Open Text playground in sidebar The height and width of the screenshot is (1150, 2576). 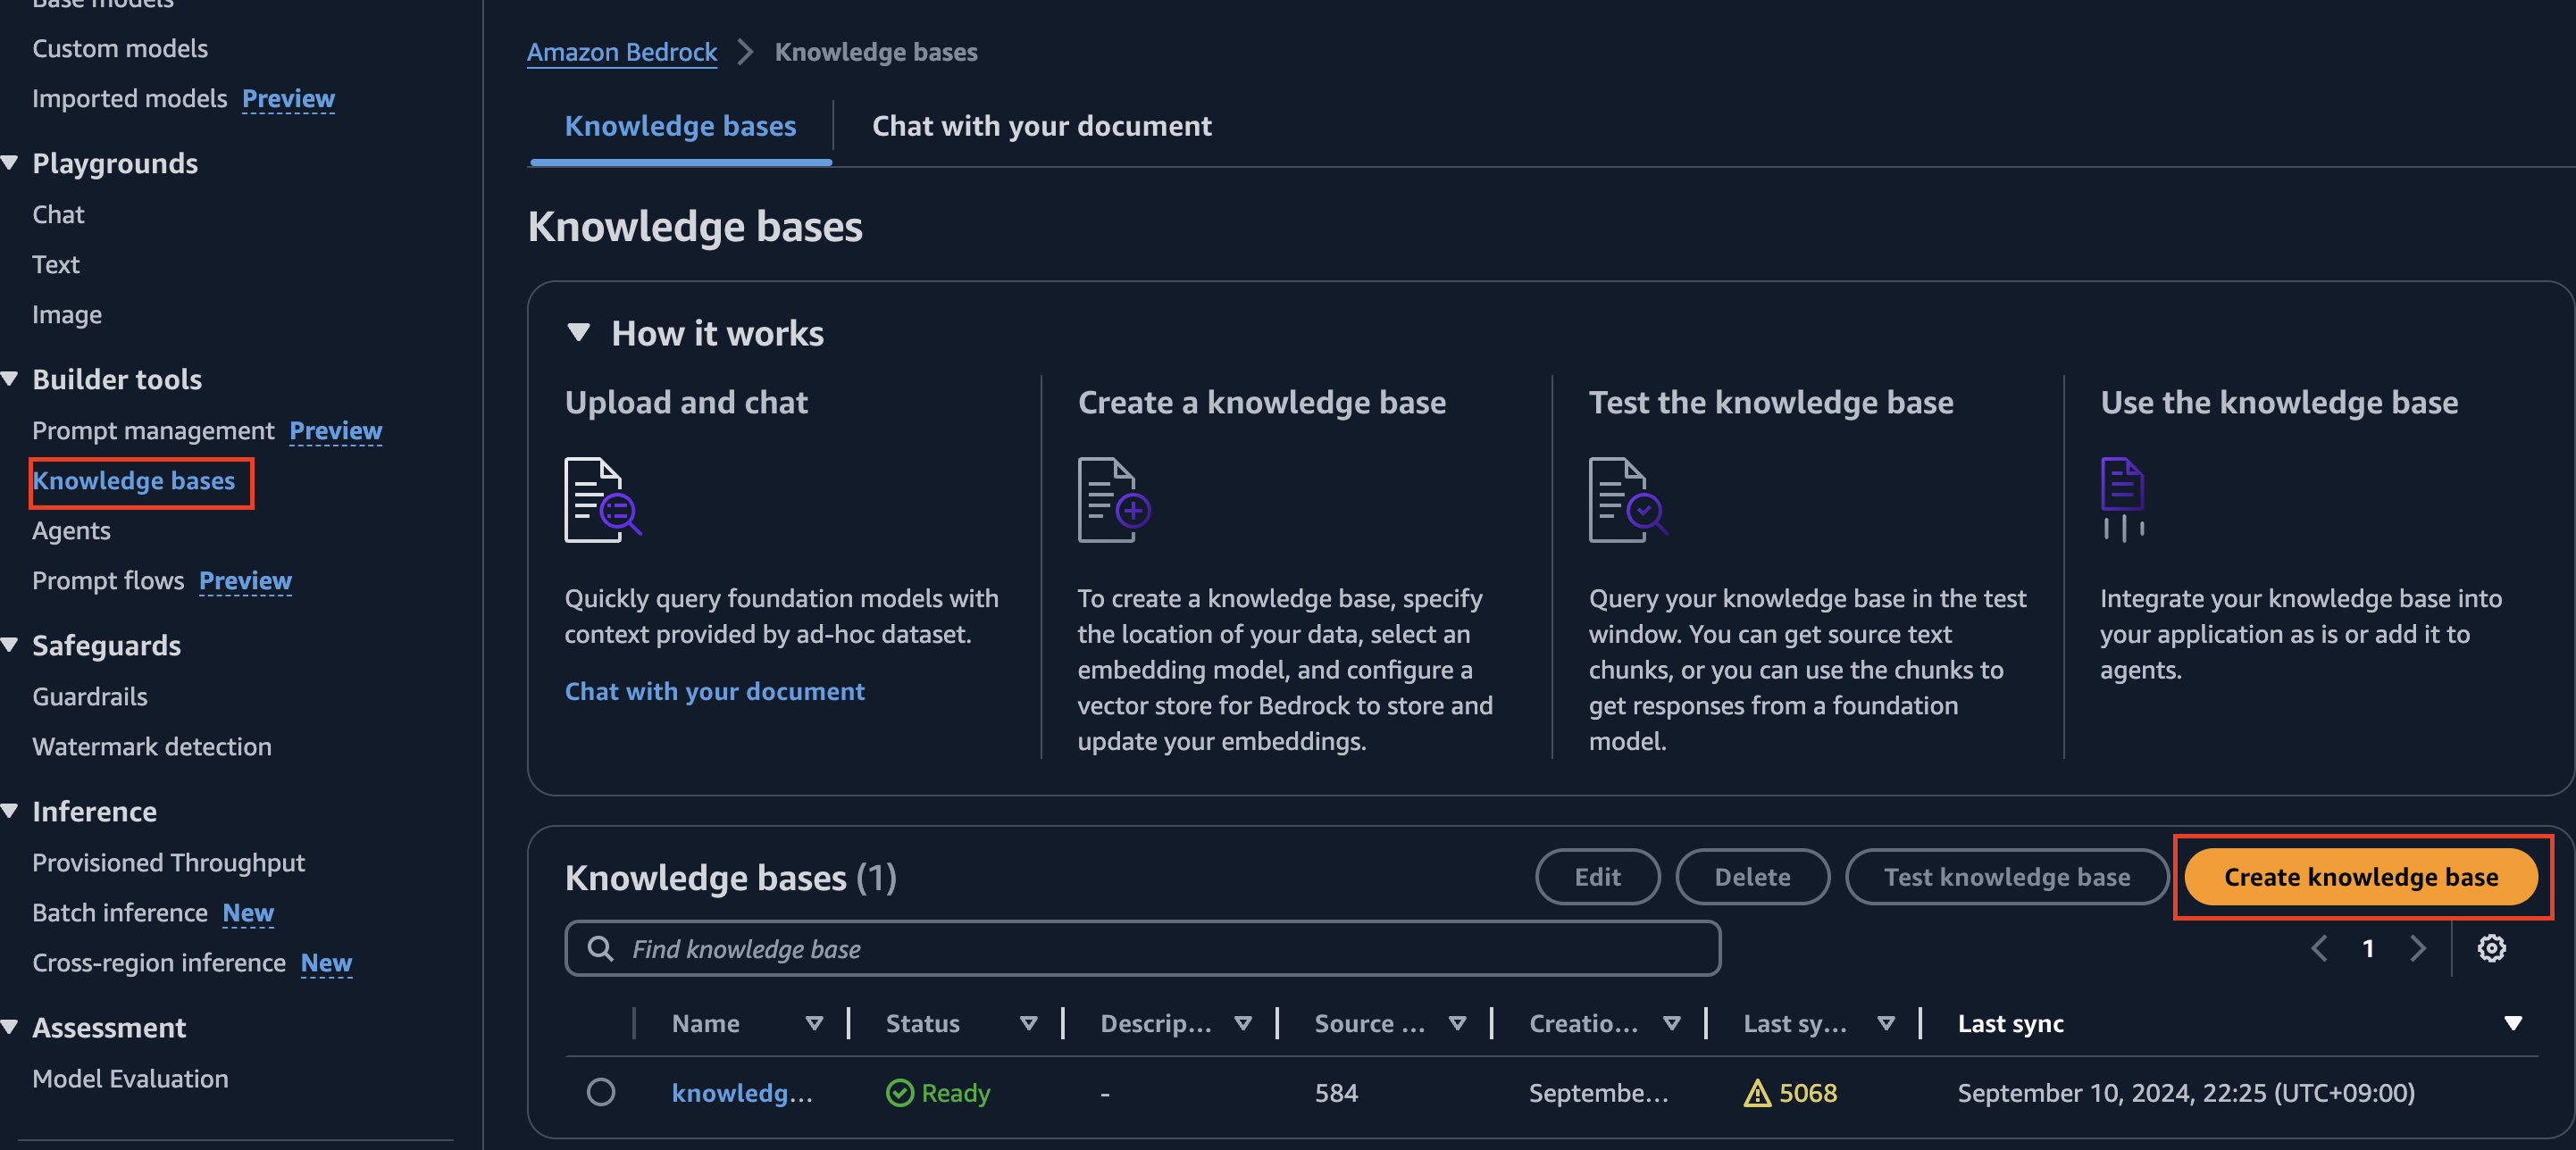point(55,264)
